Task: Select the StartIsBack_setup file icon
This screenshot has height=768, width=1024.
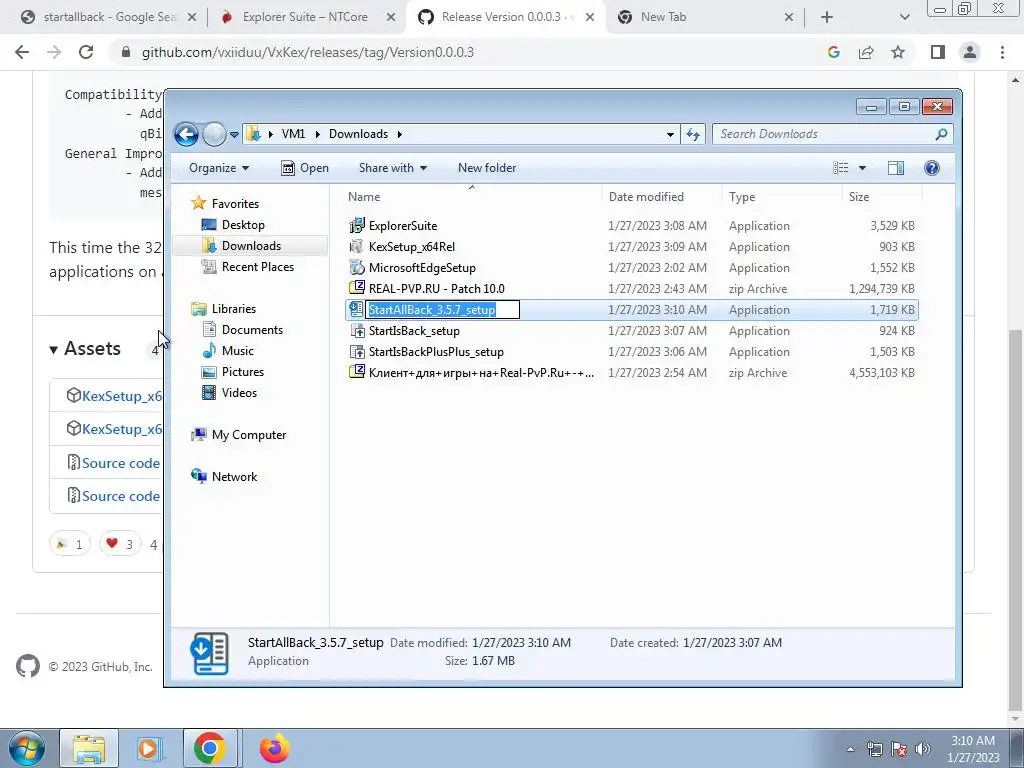Action: point(357,331)
